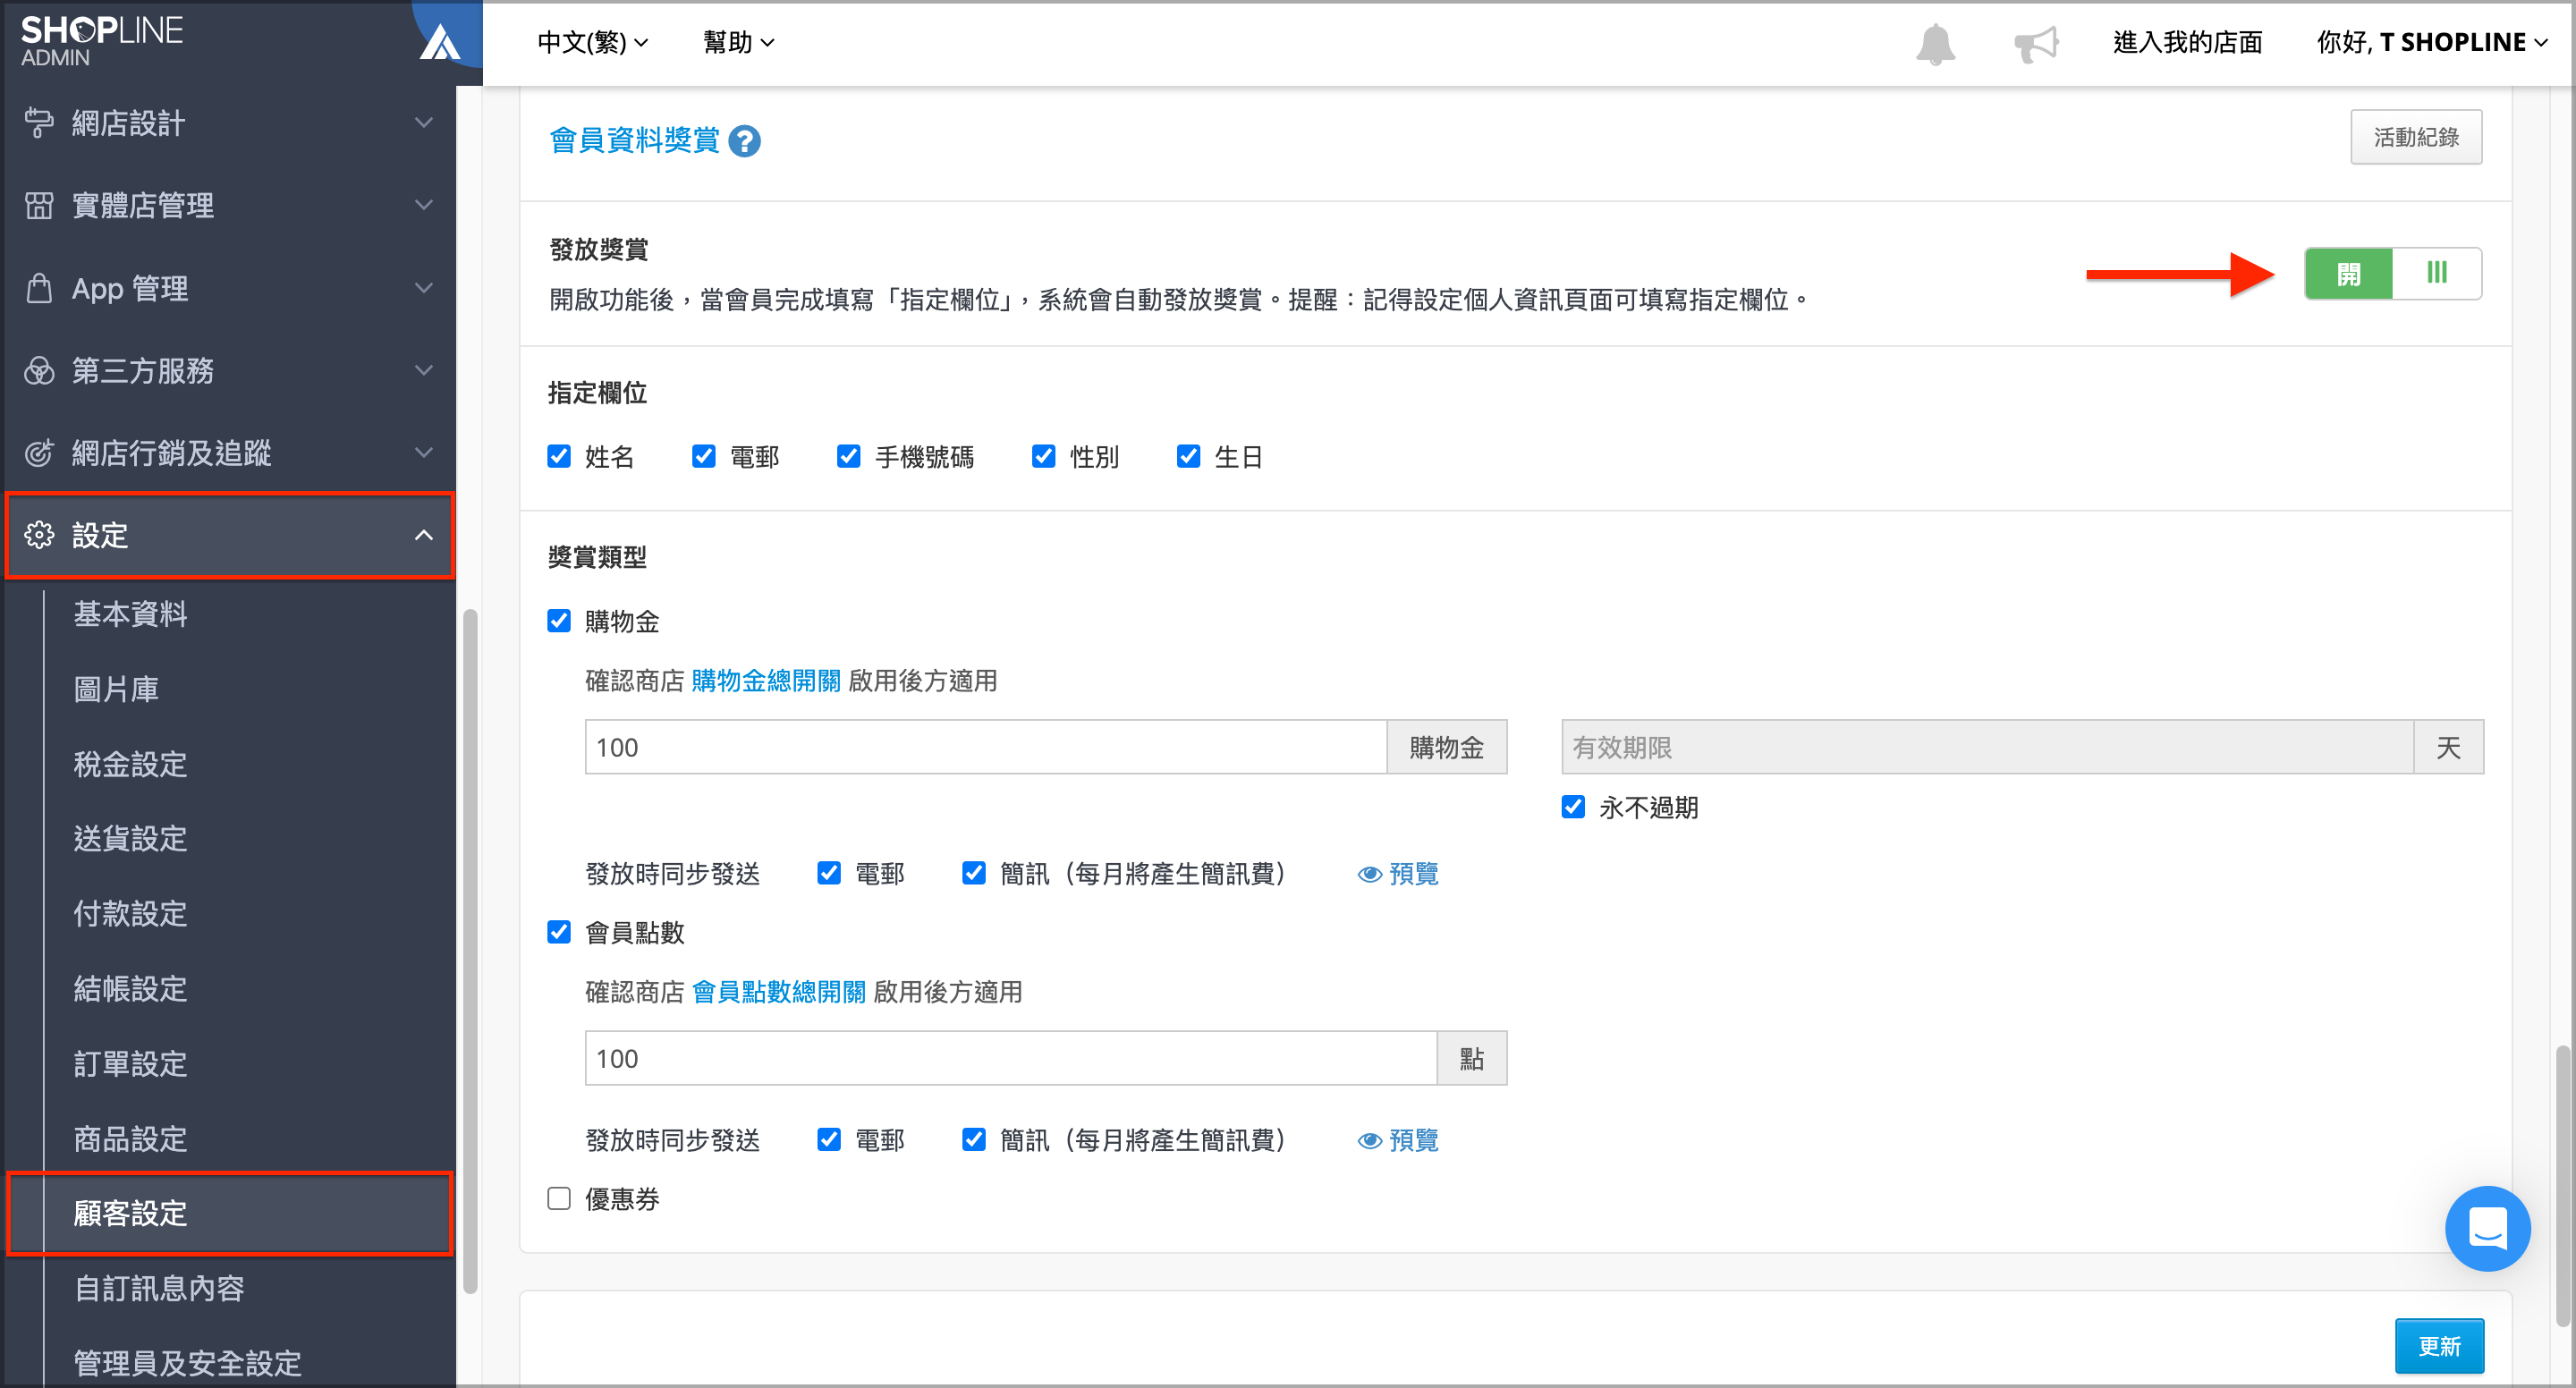Uncheck 電郵 notification under 購物金
The height and width of the screenshot is (1388, 2576).
click(x=829, y=873)
